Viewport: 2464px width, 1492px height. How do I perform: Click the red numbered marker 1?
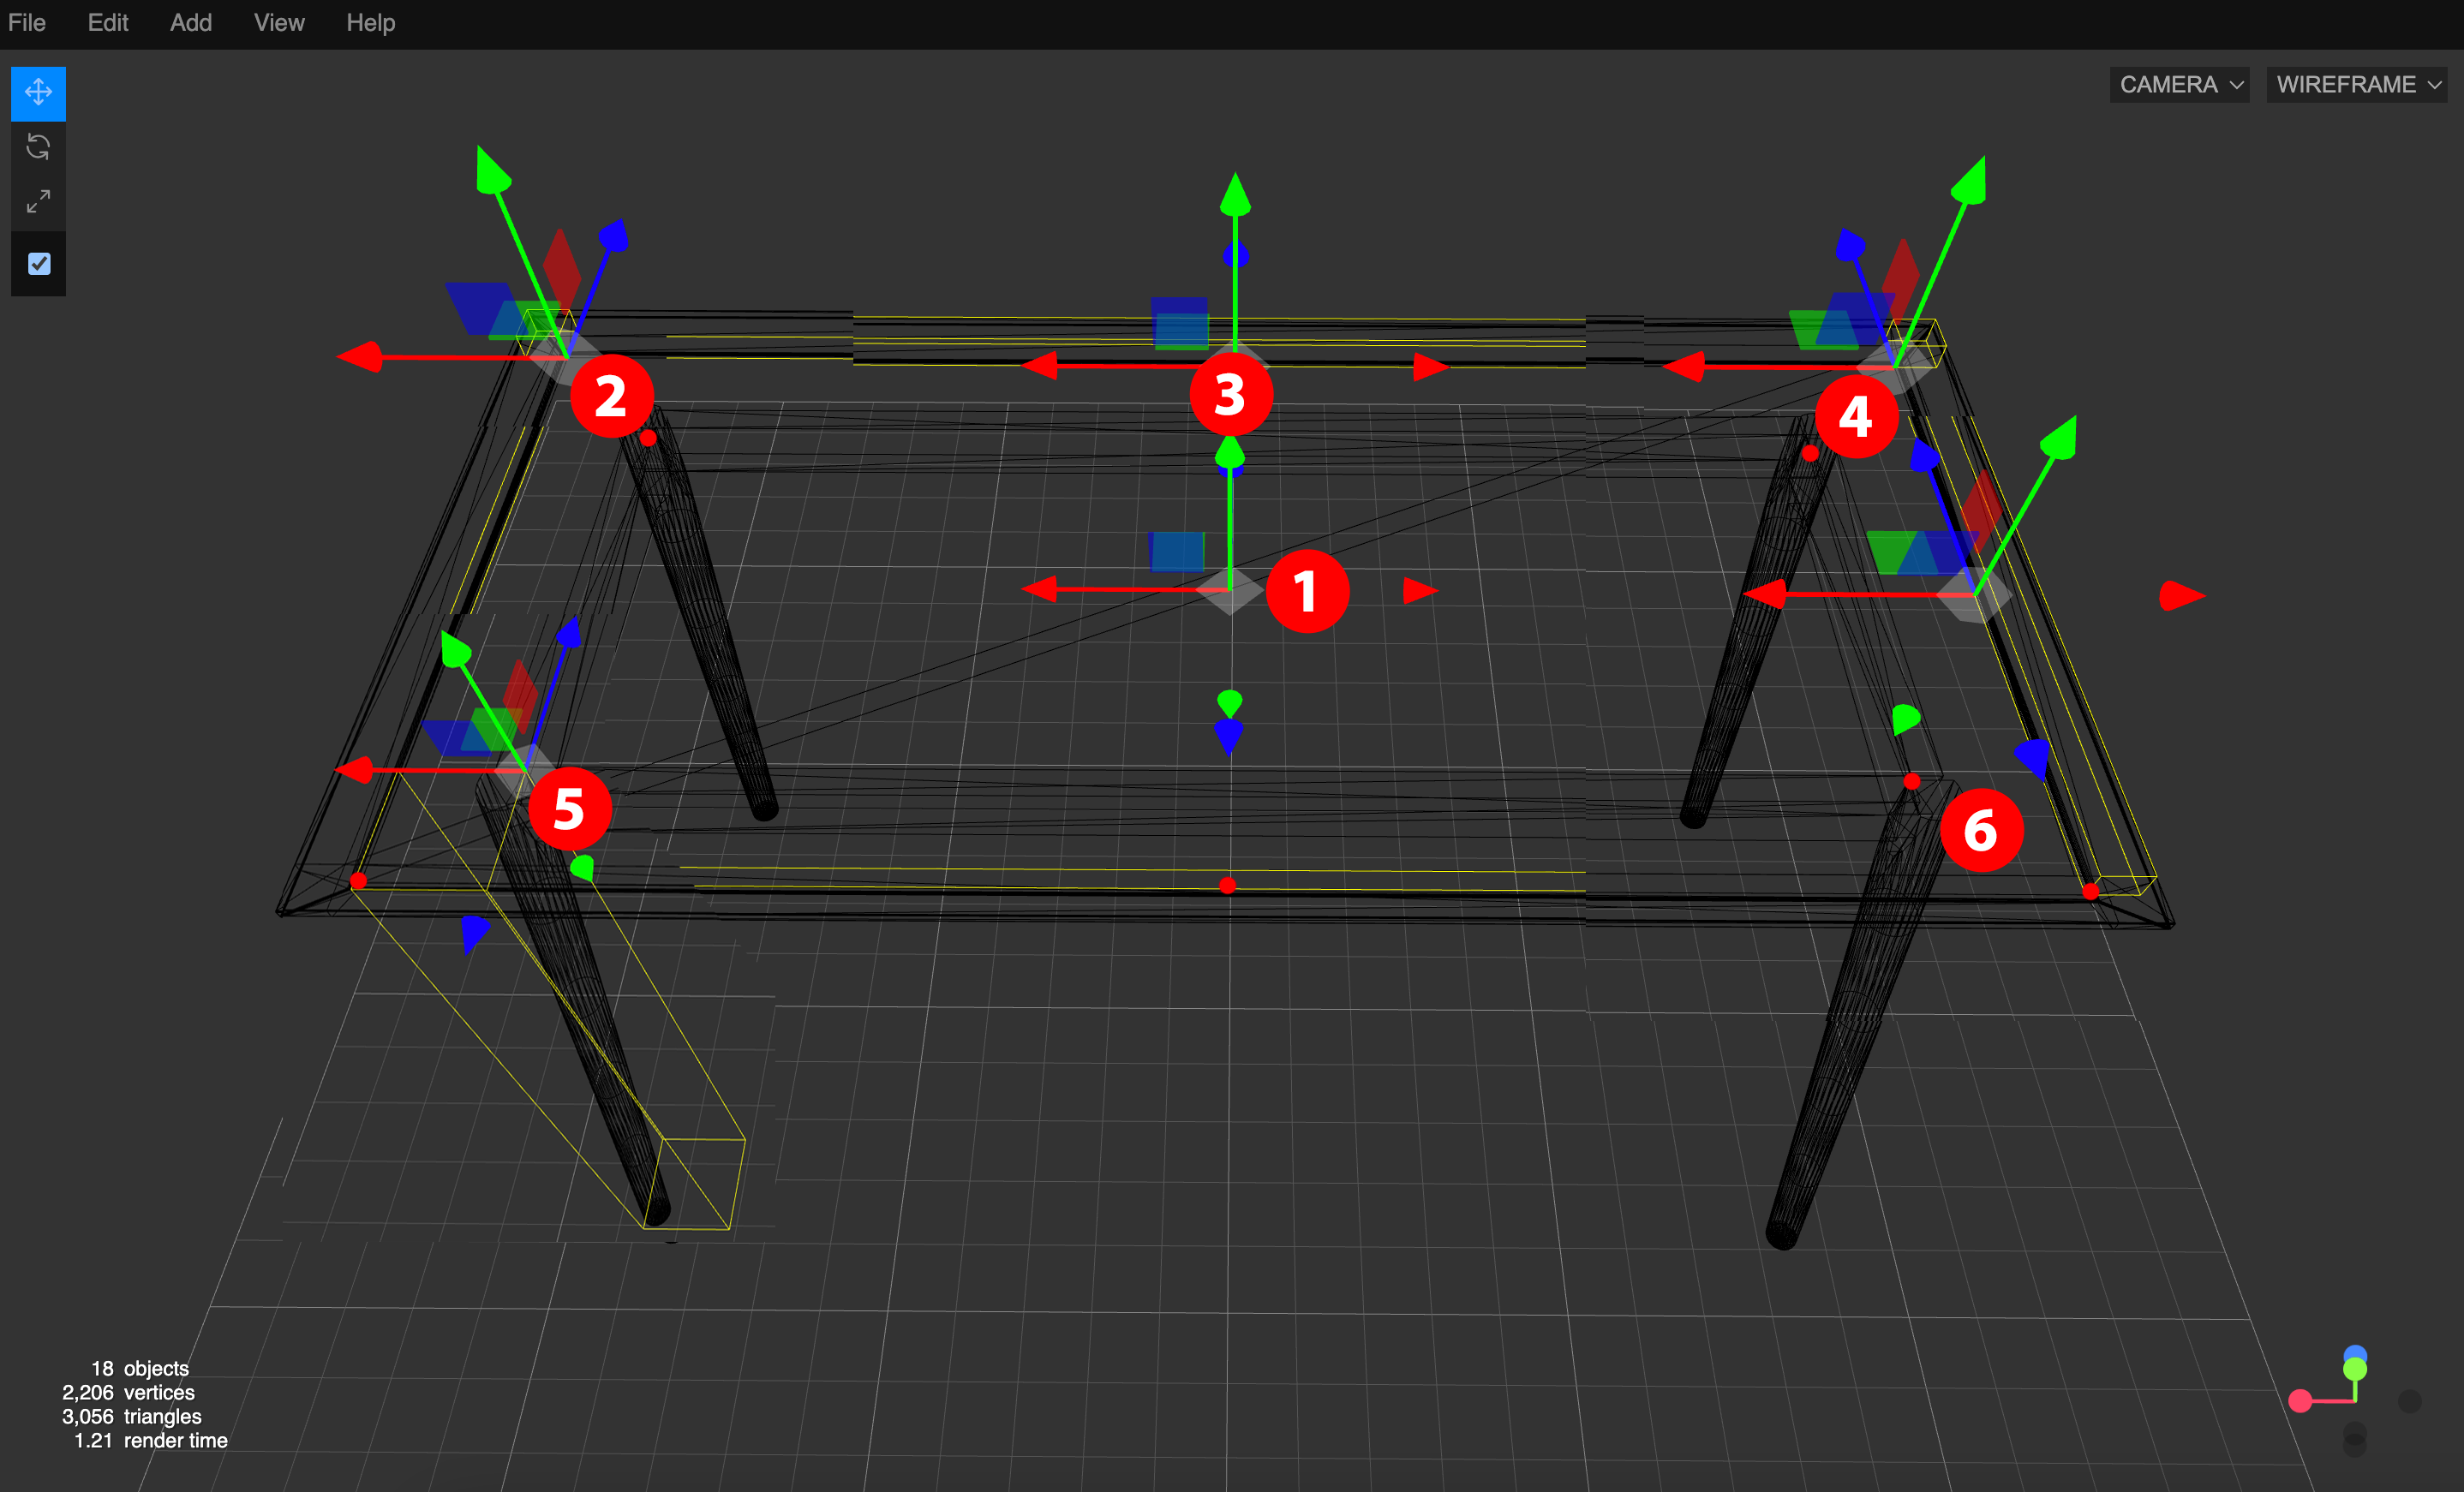(1307, 591)
